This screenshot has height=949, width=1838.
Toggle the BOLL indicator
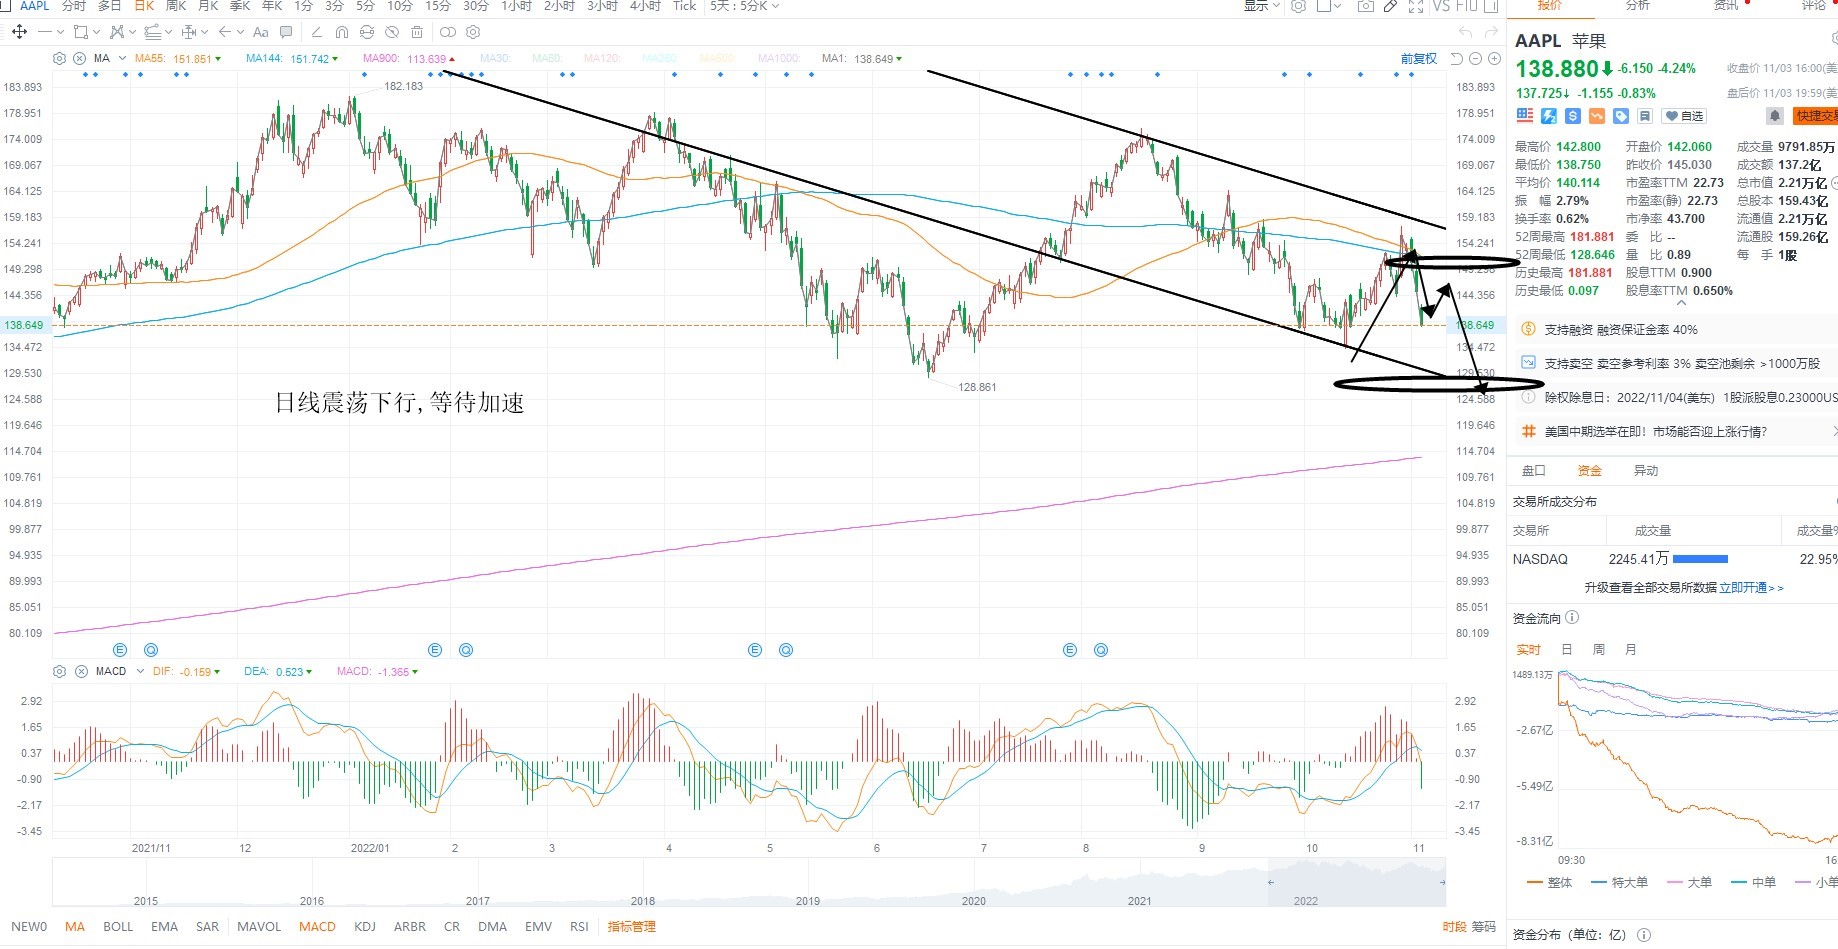(x=118, y=927)
